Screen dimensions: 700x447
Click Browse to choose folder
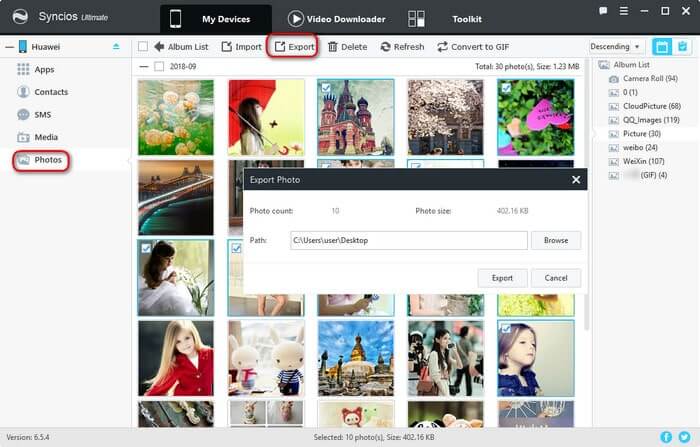[556, 240]
